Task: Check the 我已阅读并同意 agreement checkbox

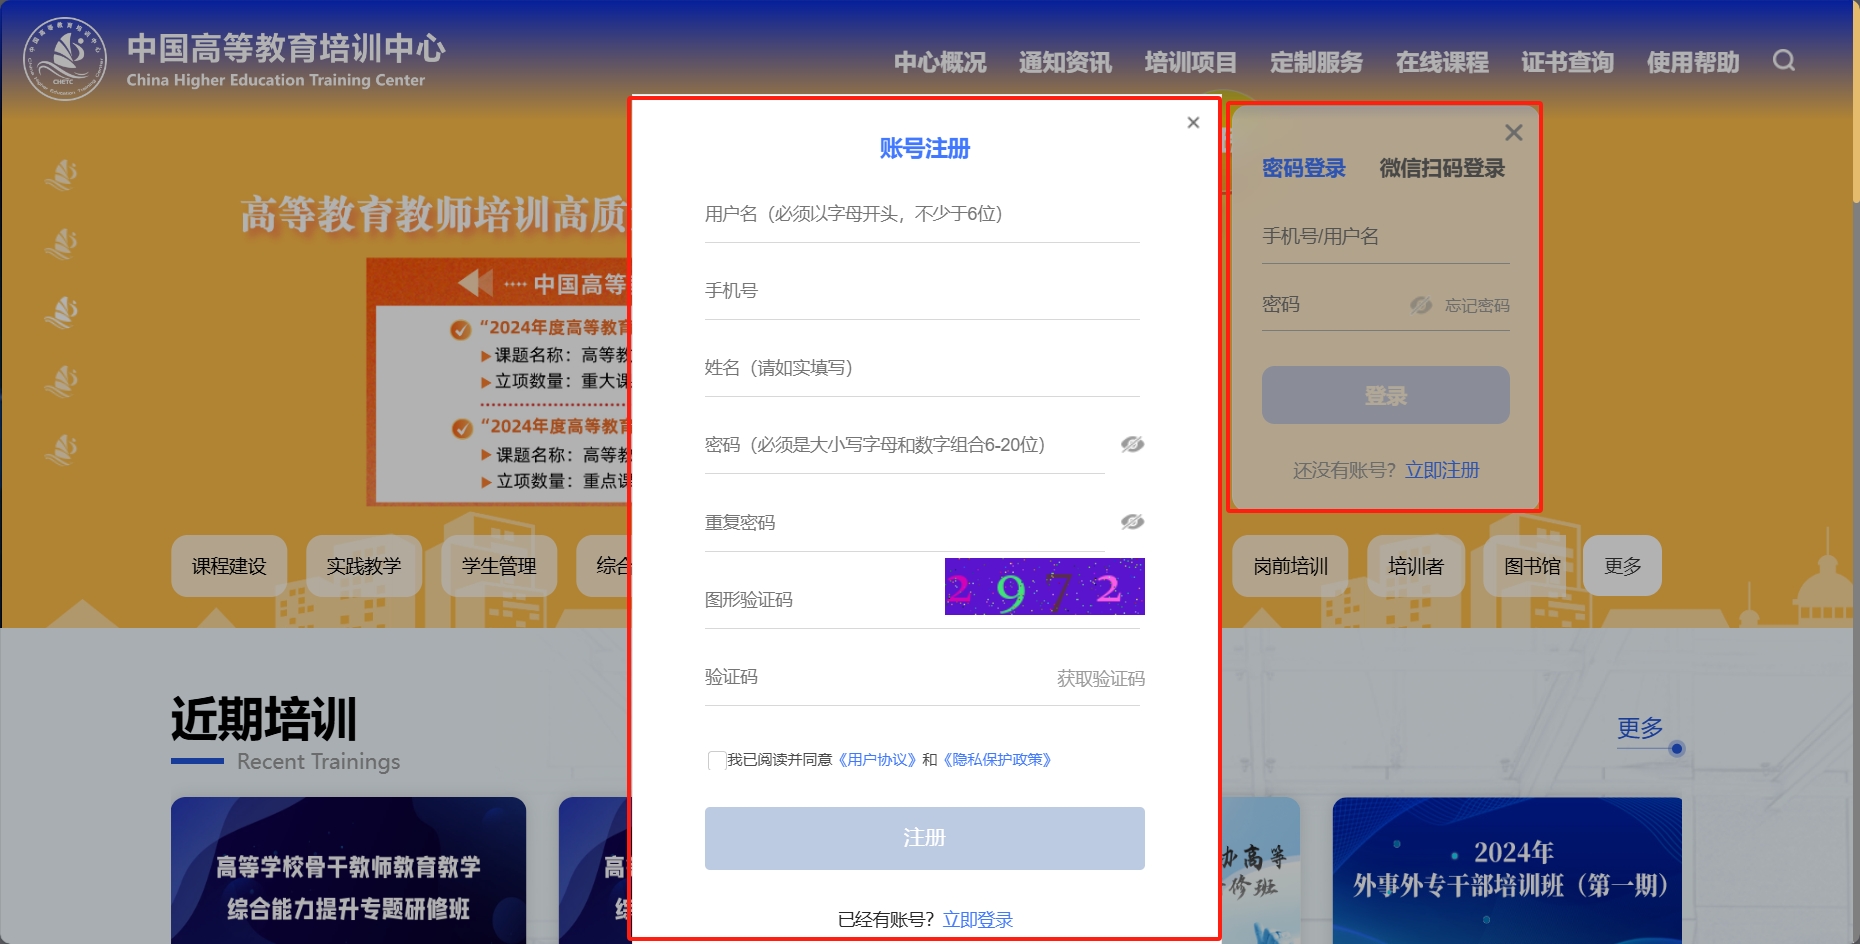Action: pyautogui.click(x=715, y=760)
